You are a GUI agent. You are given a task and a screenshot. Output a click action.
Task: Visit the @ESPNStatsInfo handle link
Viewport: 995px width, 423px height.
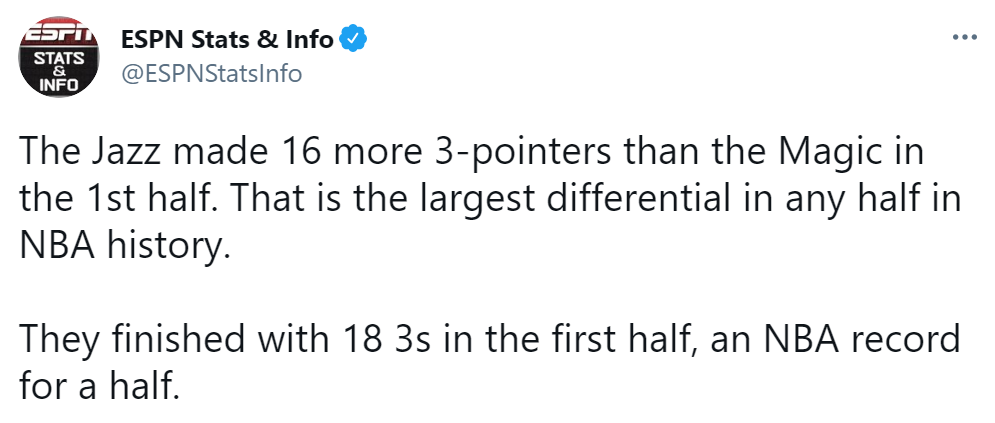211,74
